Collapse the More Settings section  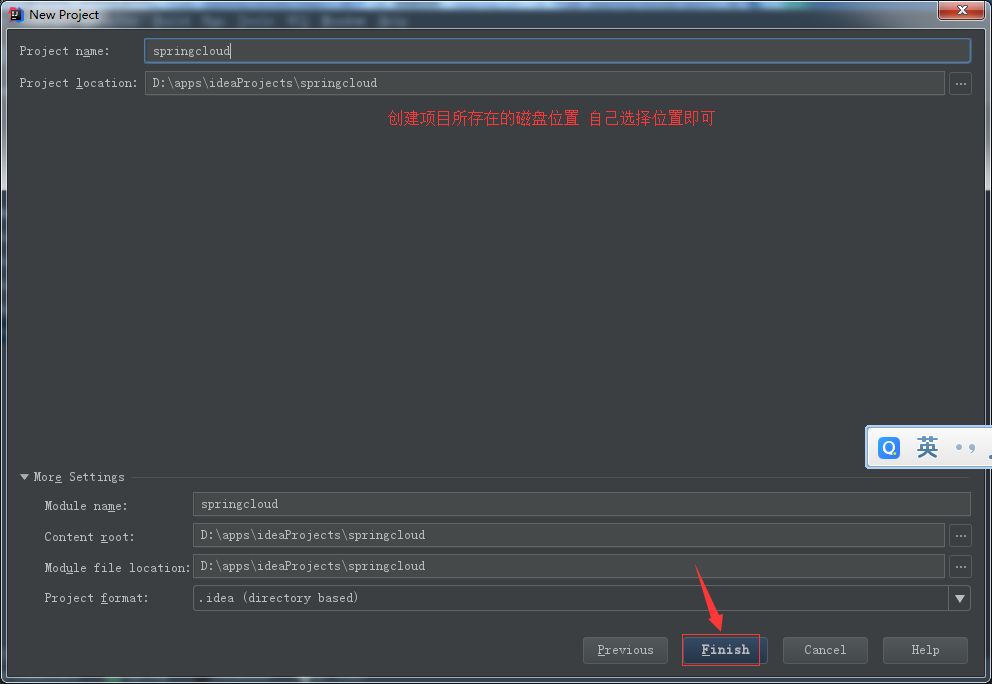click(25, 477)
